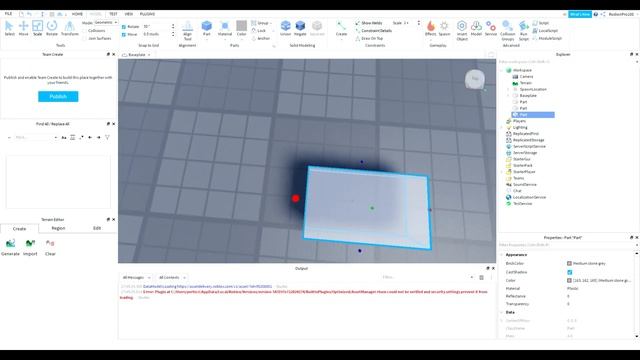Switch to the HOME ribbon tab
The image size is (640, 360).
[77, 14]
